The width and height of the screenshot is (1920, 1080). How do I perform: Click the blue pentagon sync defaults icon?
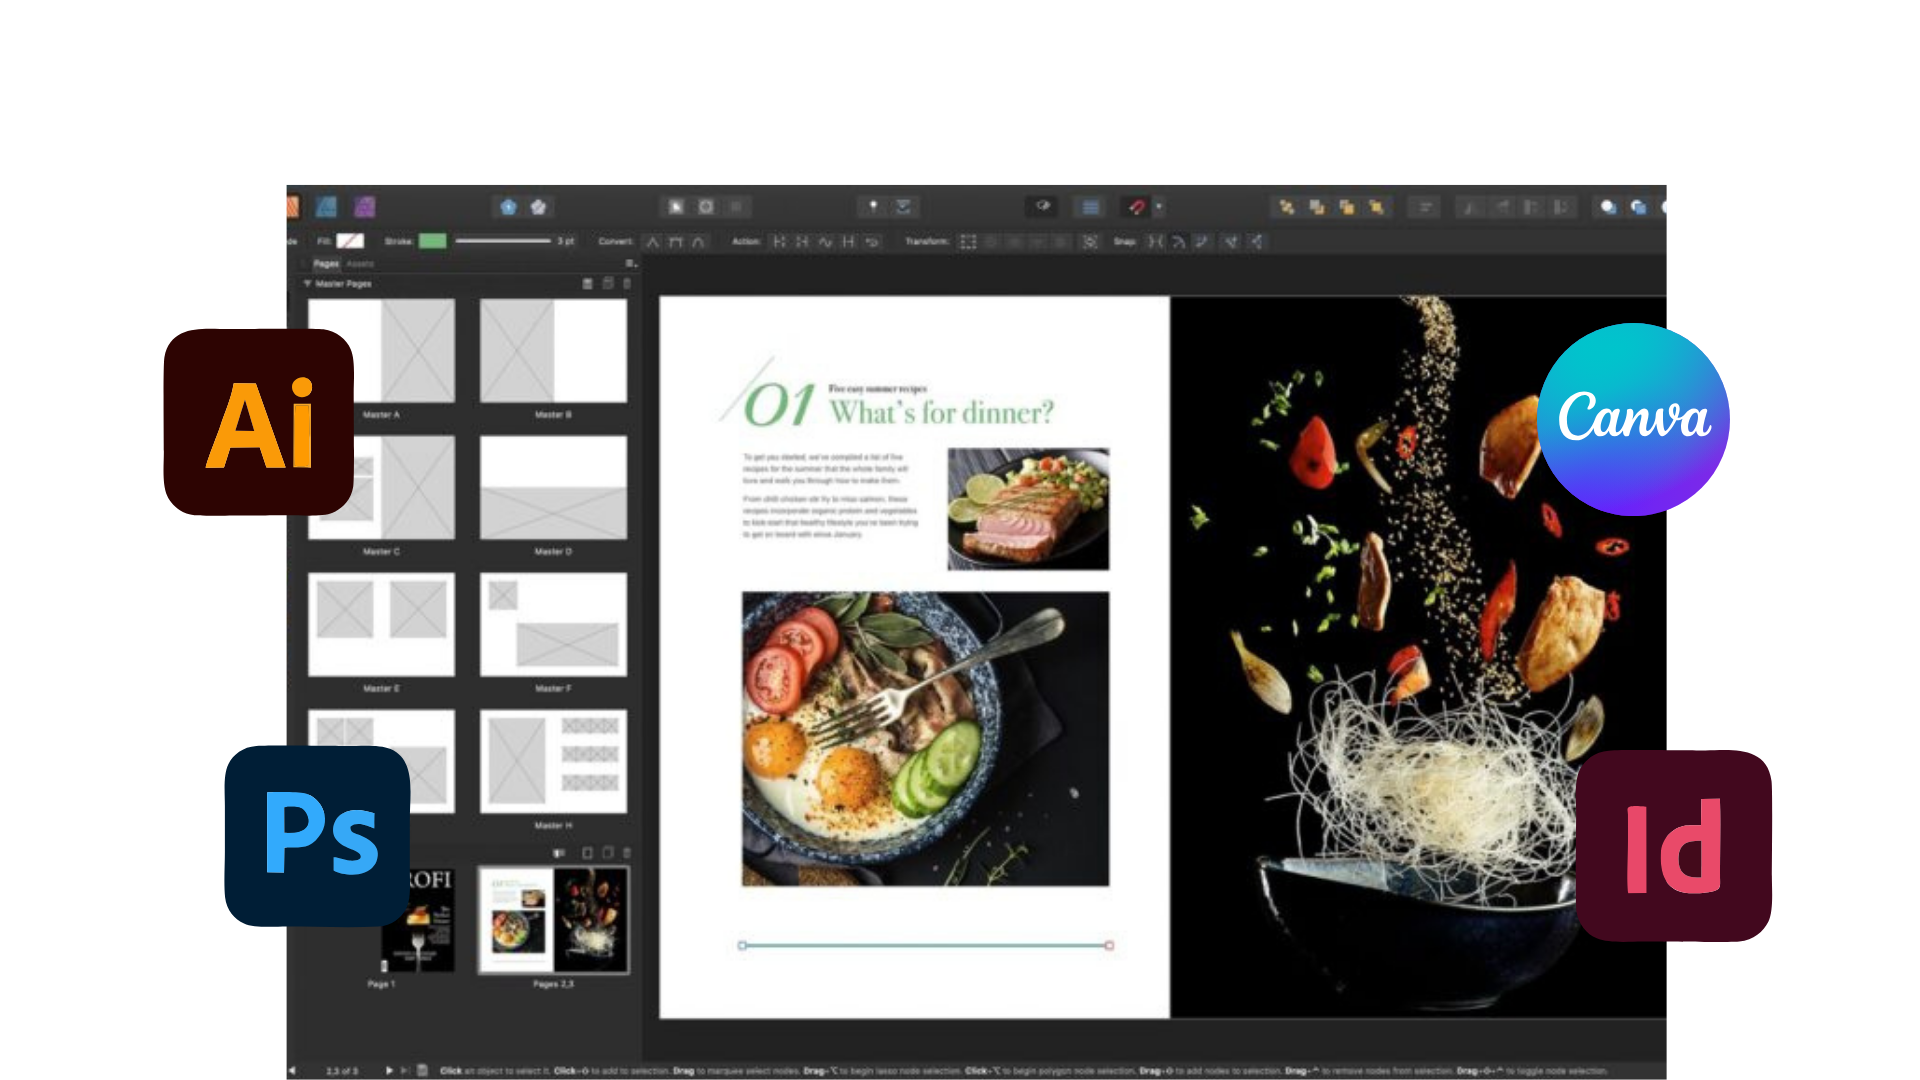[x=509, y=207]
